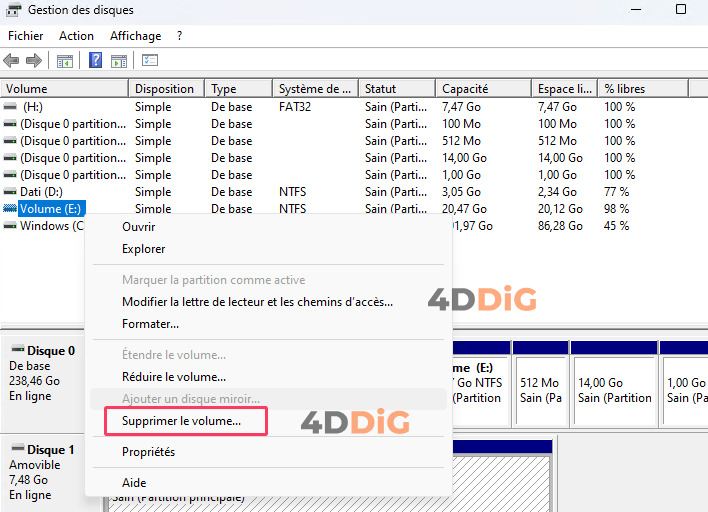Select the Disque 1 hatched partition block

(501, 474)
